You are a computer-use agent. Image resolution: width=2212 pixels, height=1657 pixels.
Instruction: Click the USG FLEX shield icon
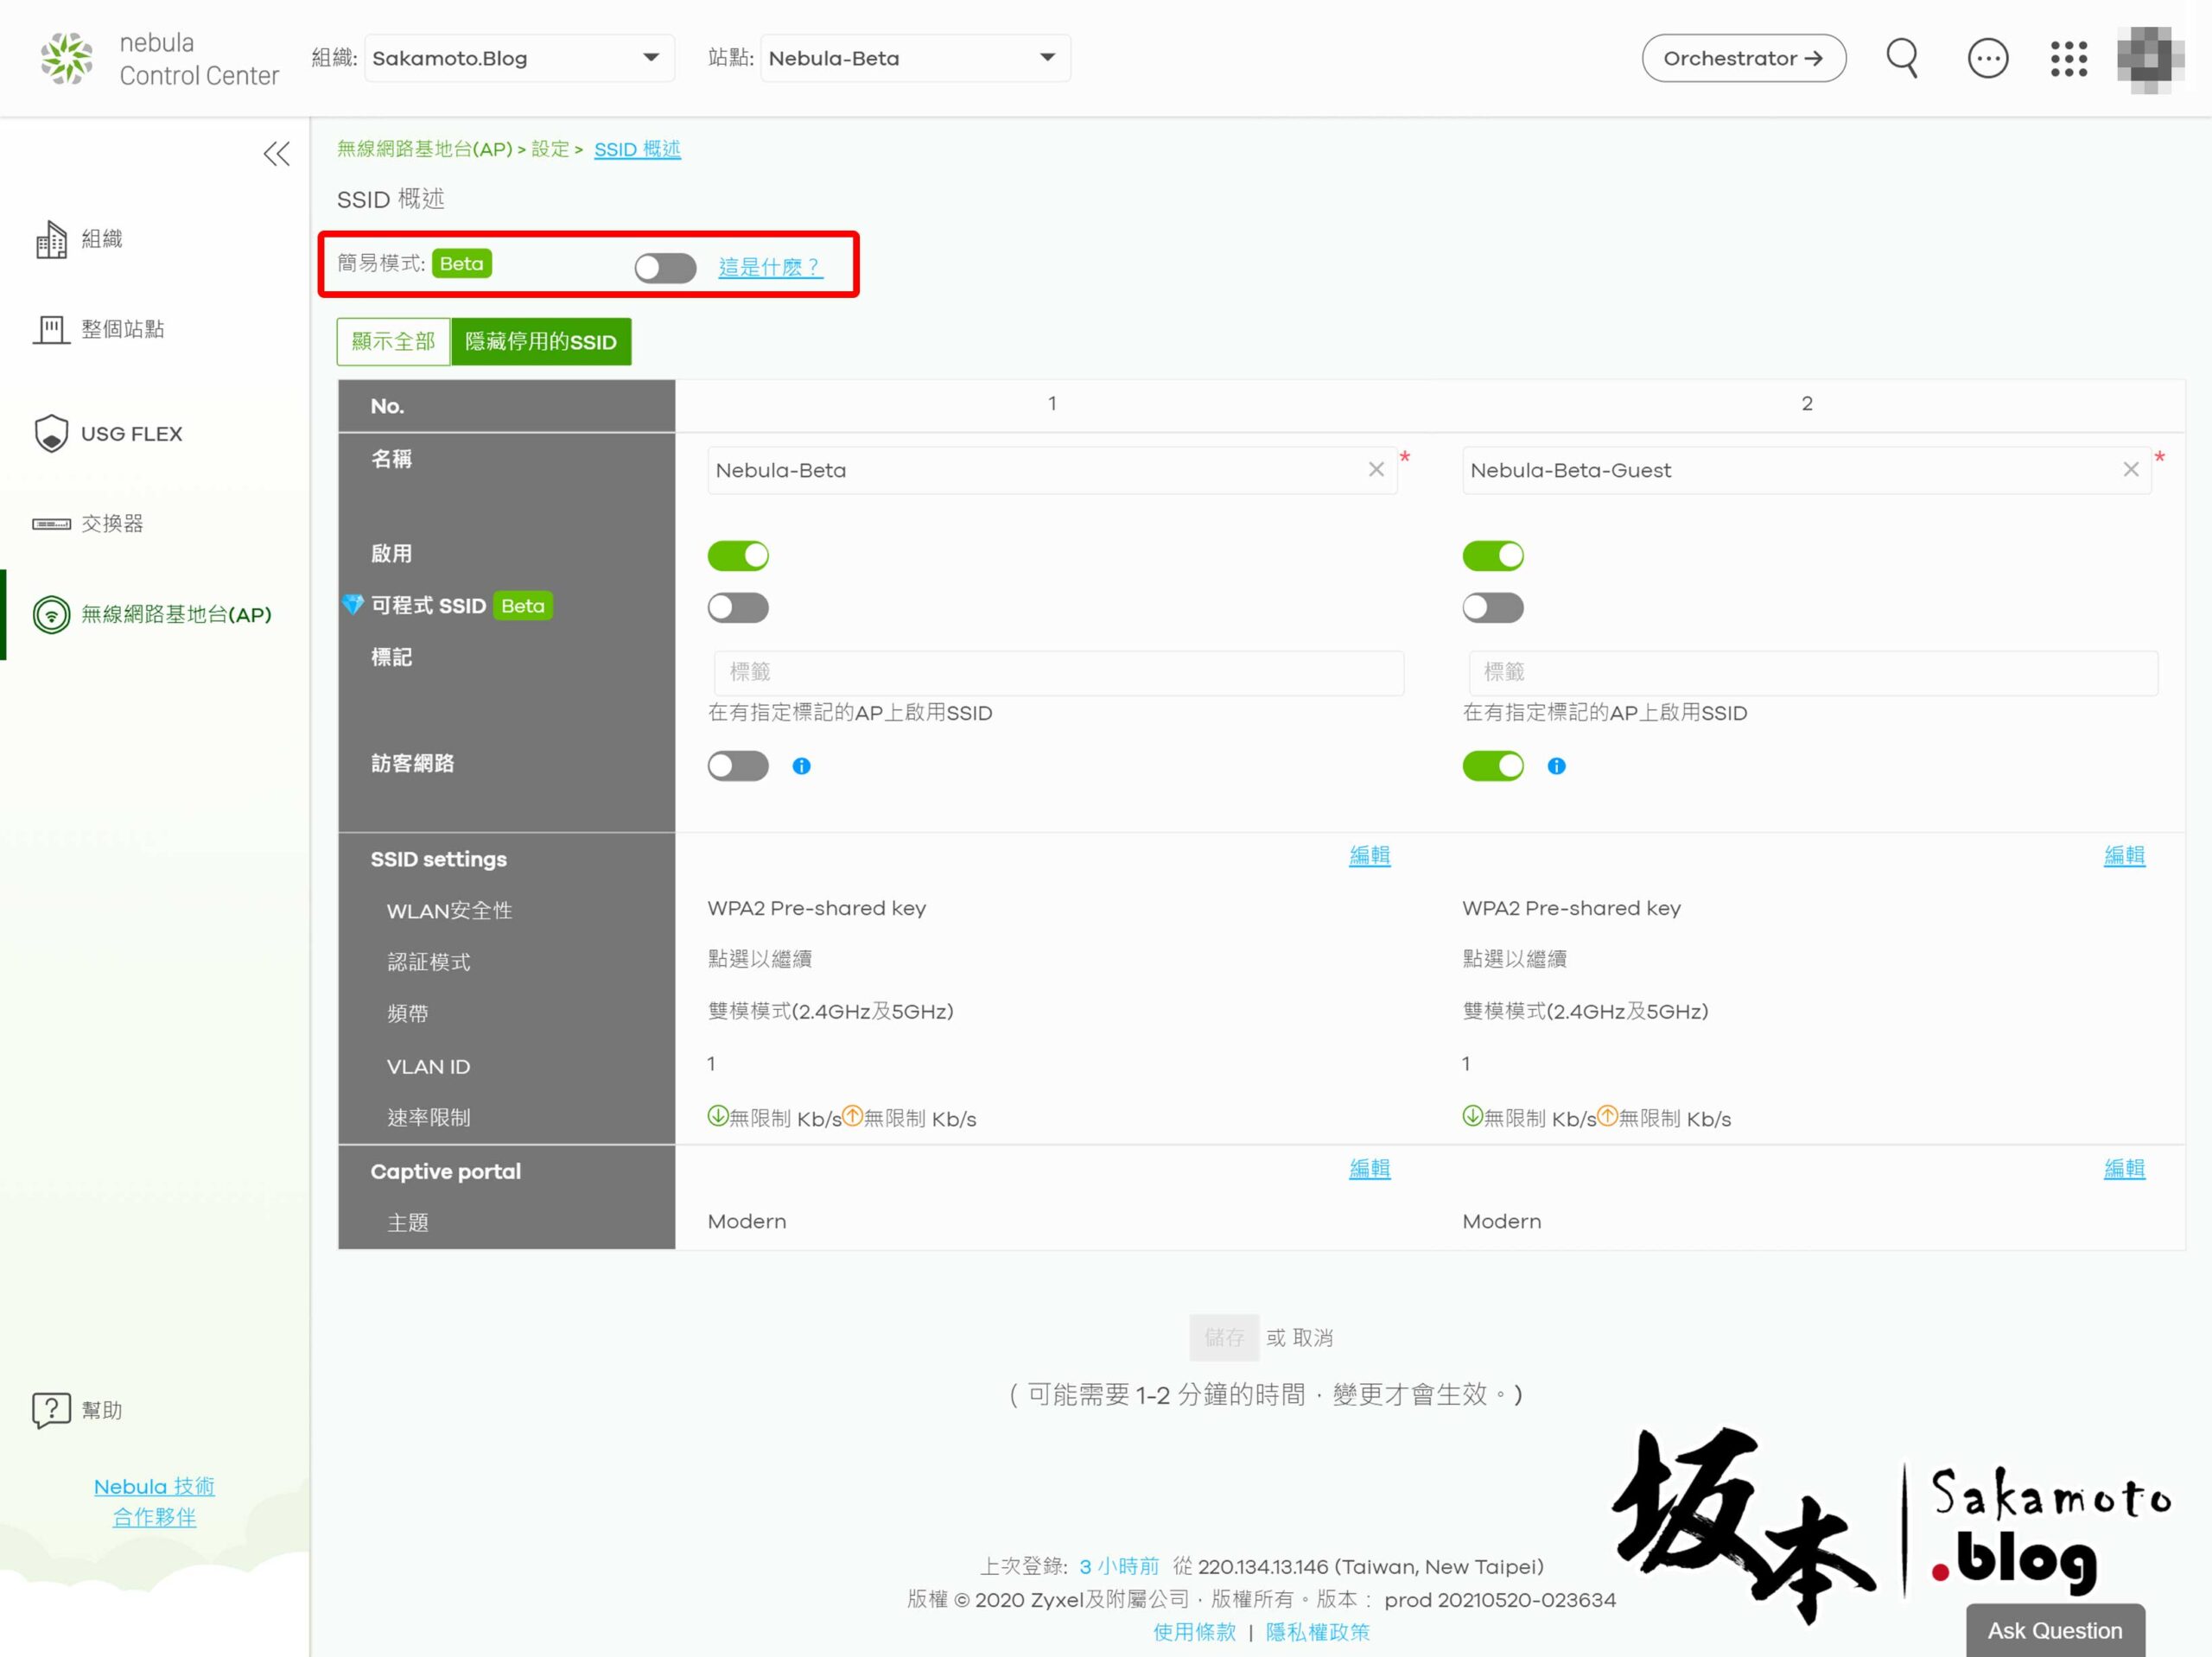click(x=51, y=434)
